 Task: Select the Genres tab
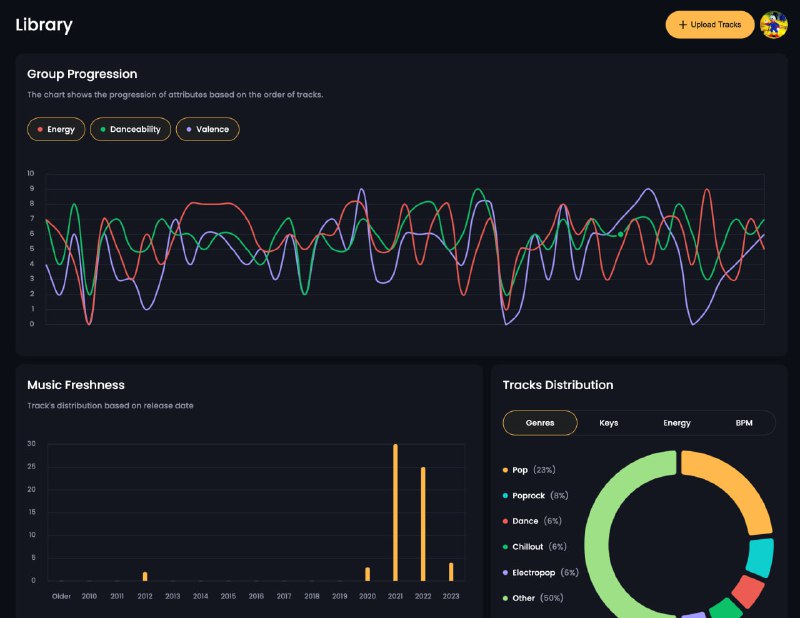click(x=540, y=423)
